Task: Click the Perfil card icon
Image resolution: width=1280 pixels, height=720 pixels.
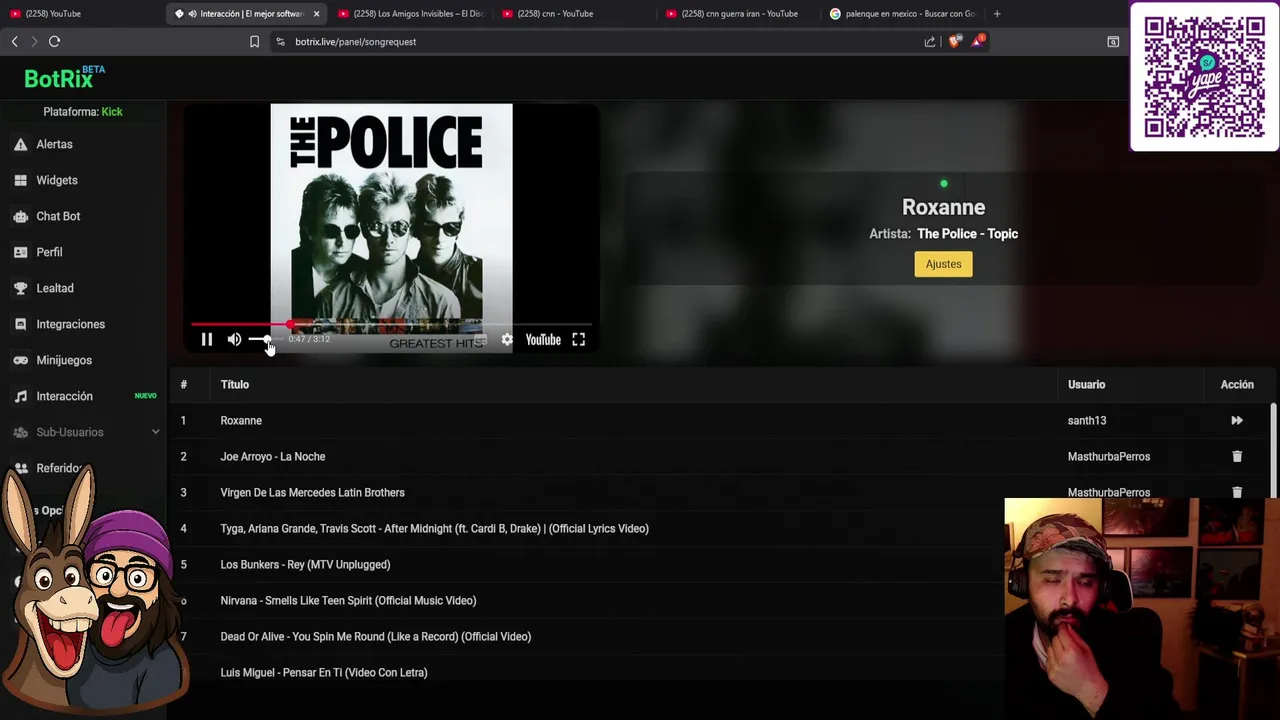Action: click(20, 252)
